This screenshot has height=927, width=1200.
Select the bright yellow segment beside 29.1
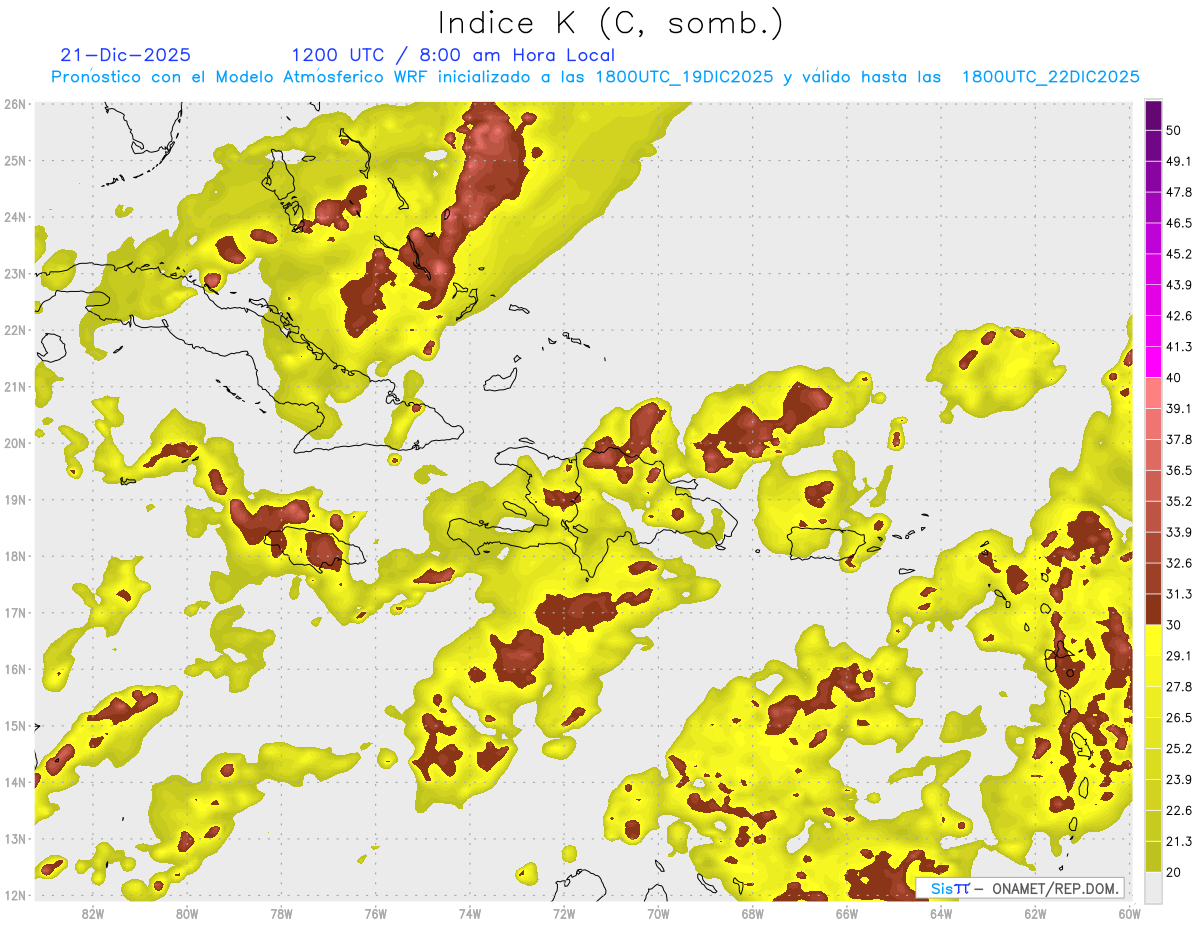(x=1154, y=640)
